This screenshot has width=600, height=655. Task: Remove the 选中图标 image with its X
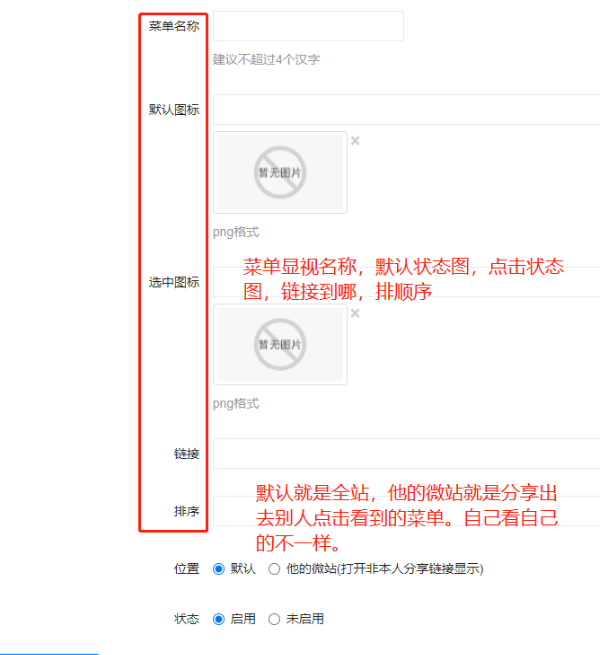click(x=355, y=313)
